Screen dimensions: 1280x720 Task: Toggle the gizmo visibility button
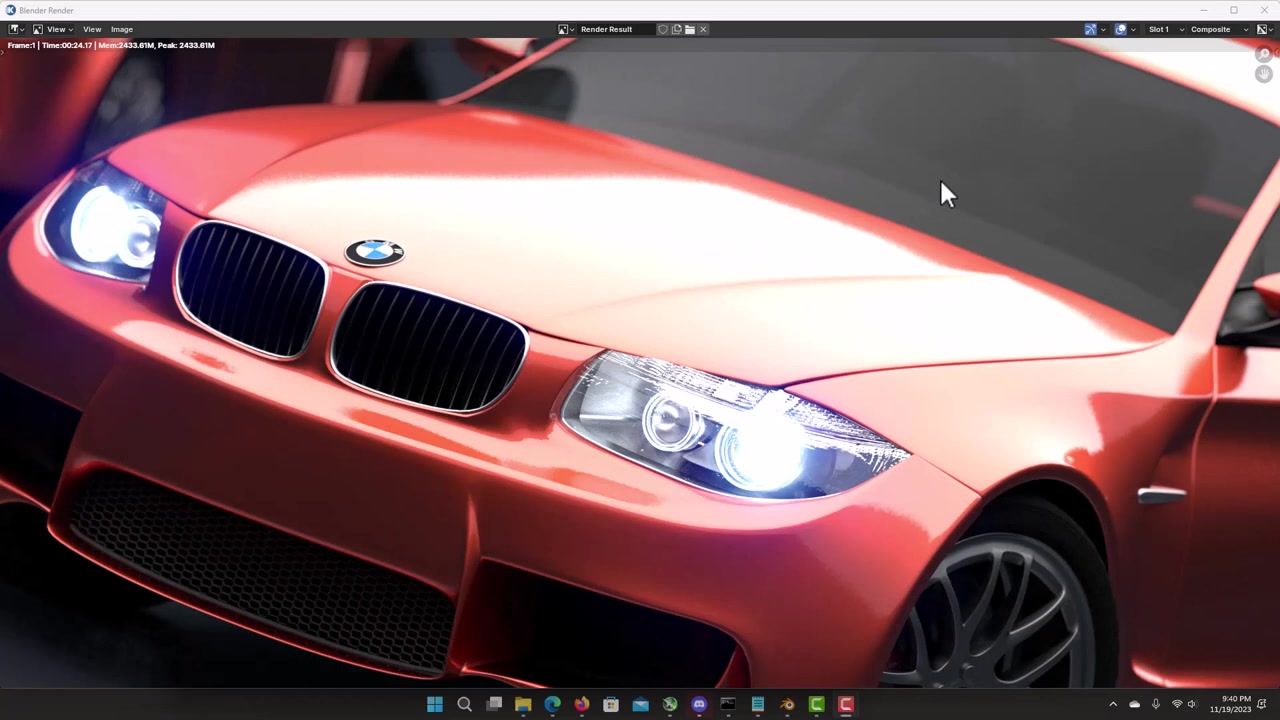point(1090,29)
